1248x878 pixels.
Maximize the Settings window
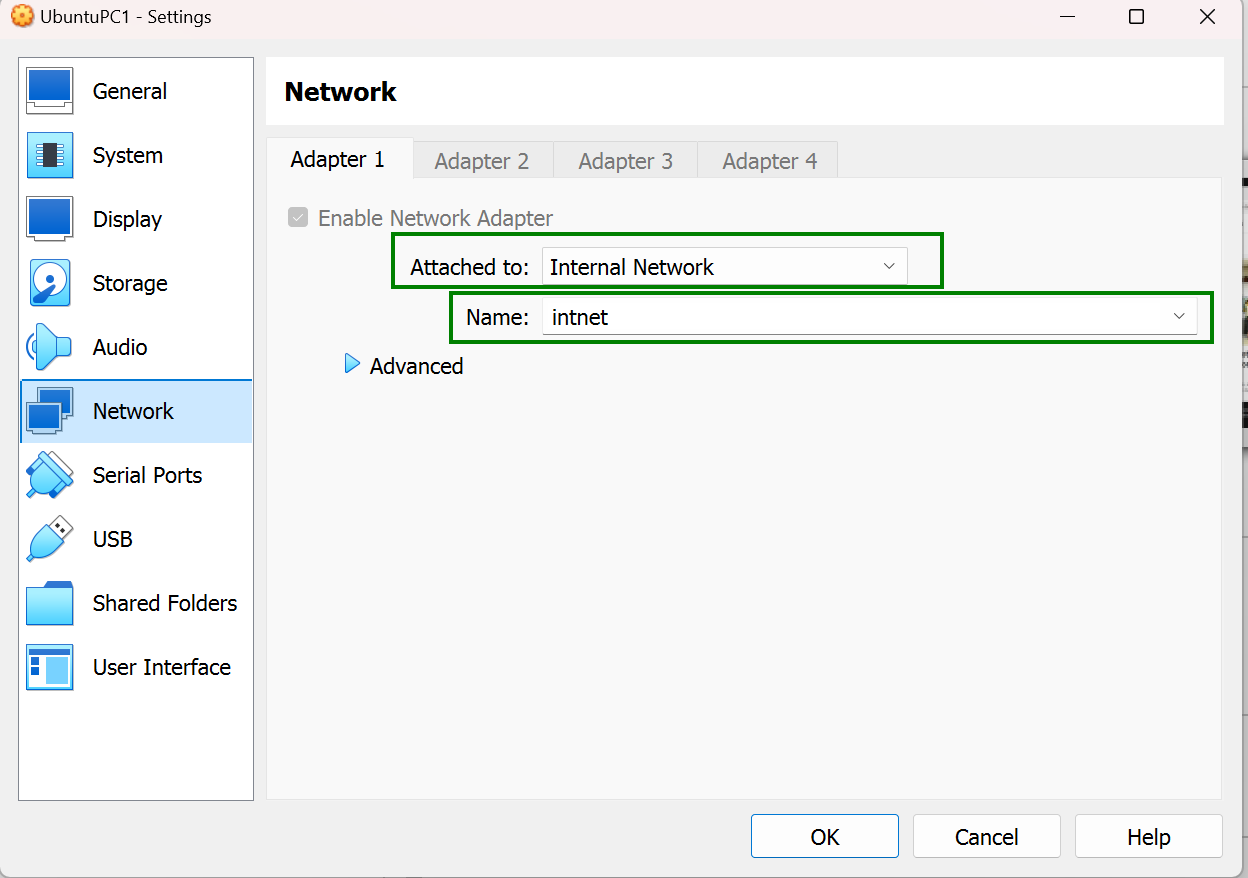(1136, 17)
